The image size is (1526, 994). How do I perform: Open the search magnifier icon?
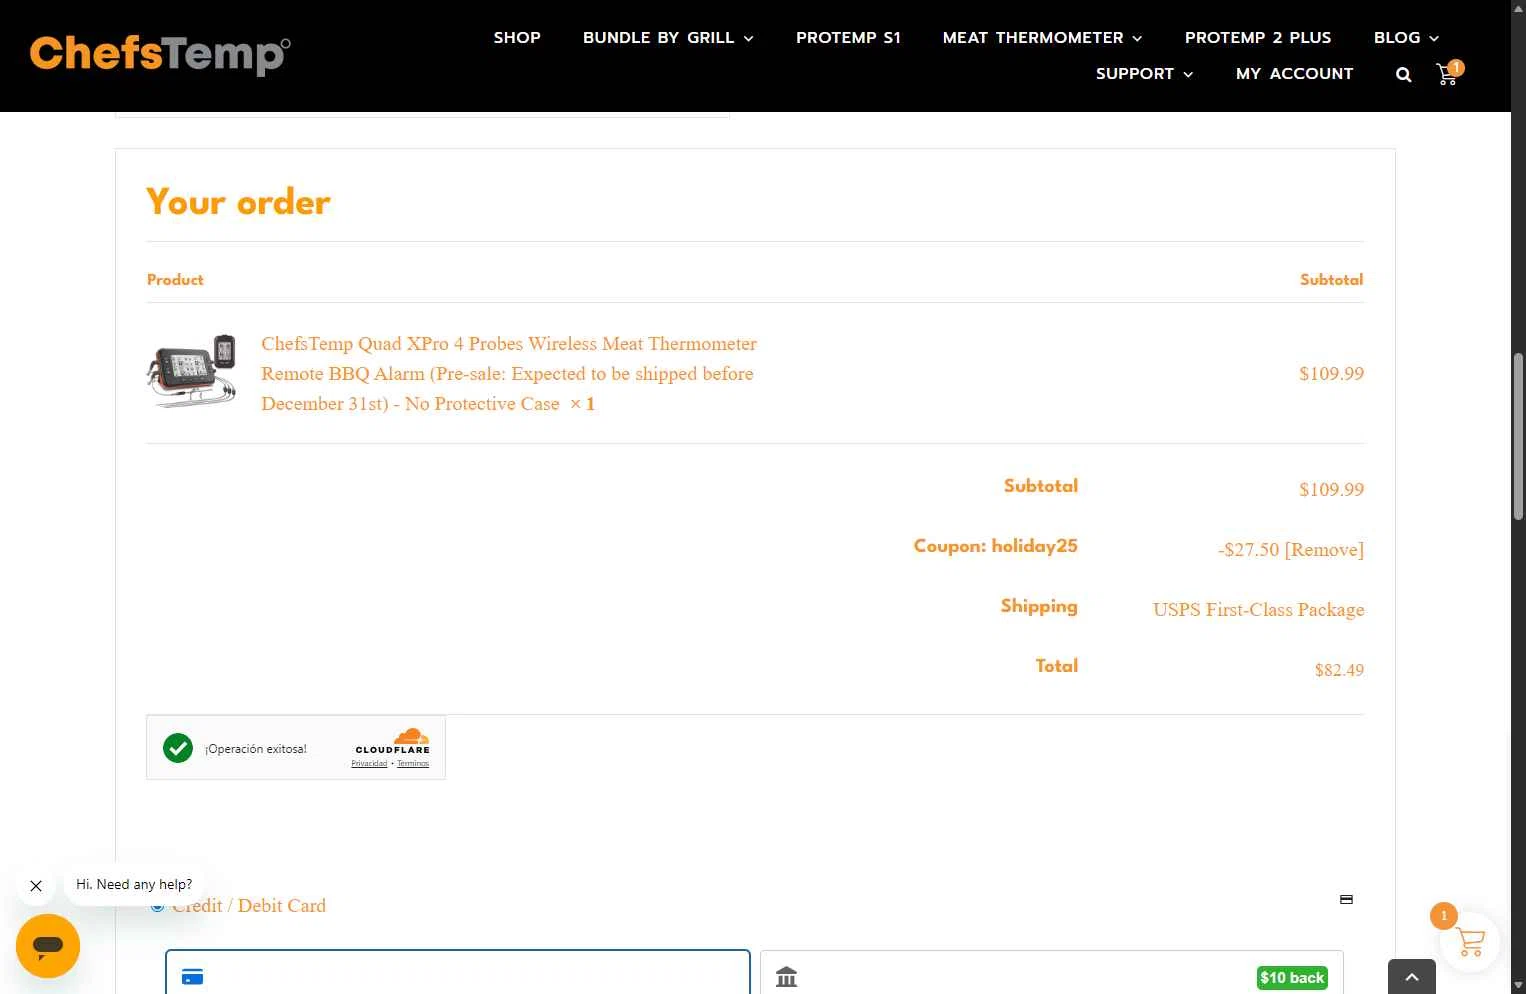tap(1403, 74)
